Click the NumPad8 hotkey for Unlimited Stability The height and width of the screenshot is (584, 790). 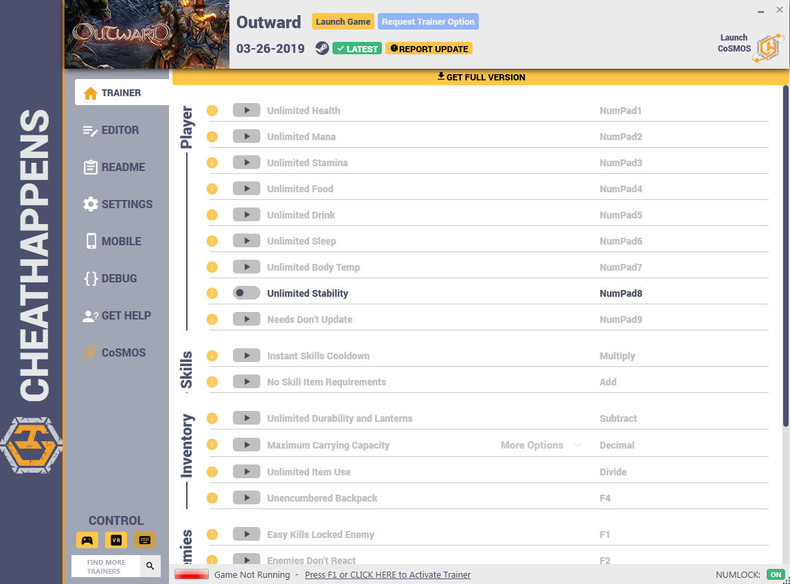coord(621,293)
